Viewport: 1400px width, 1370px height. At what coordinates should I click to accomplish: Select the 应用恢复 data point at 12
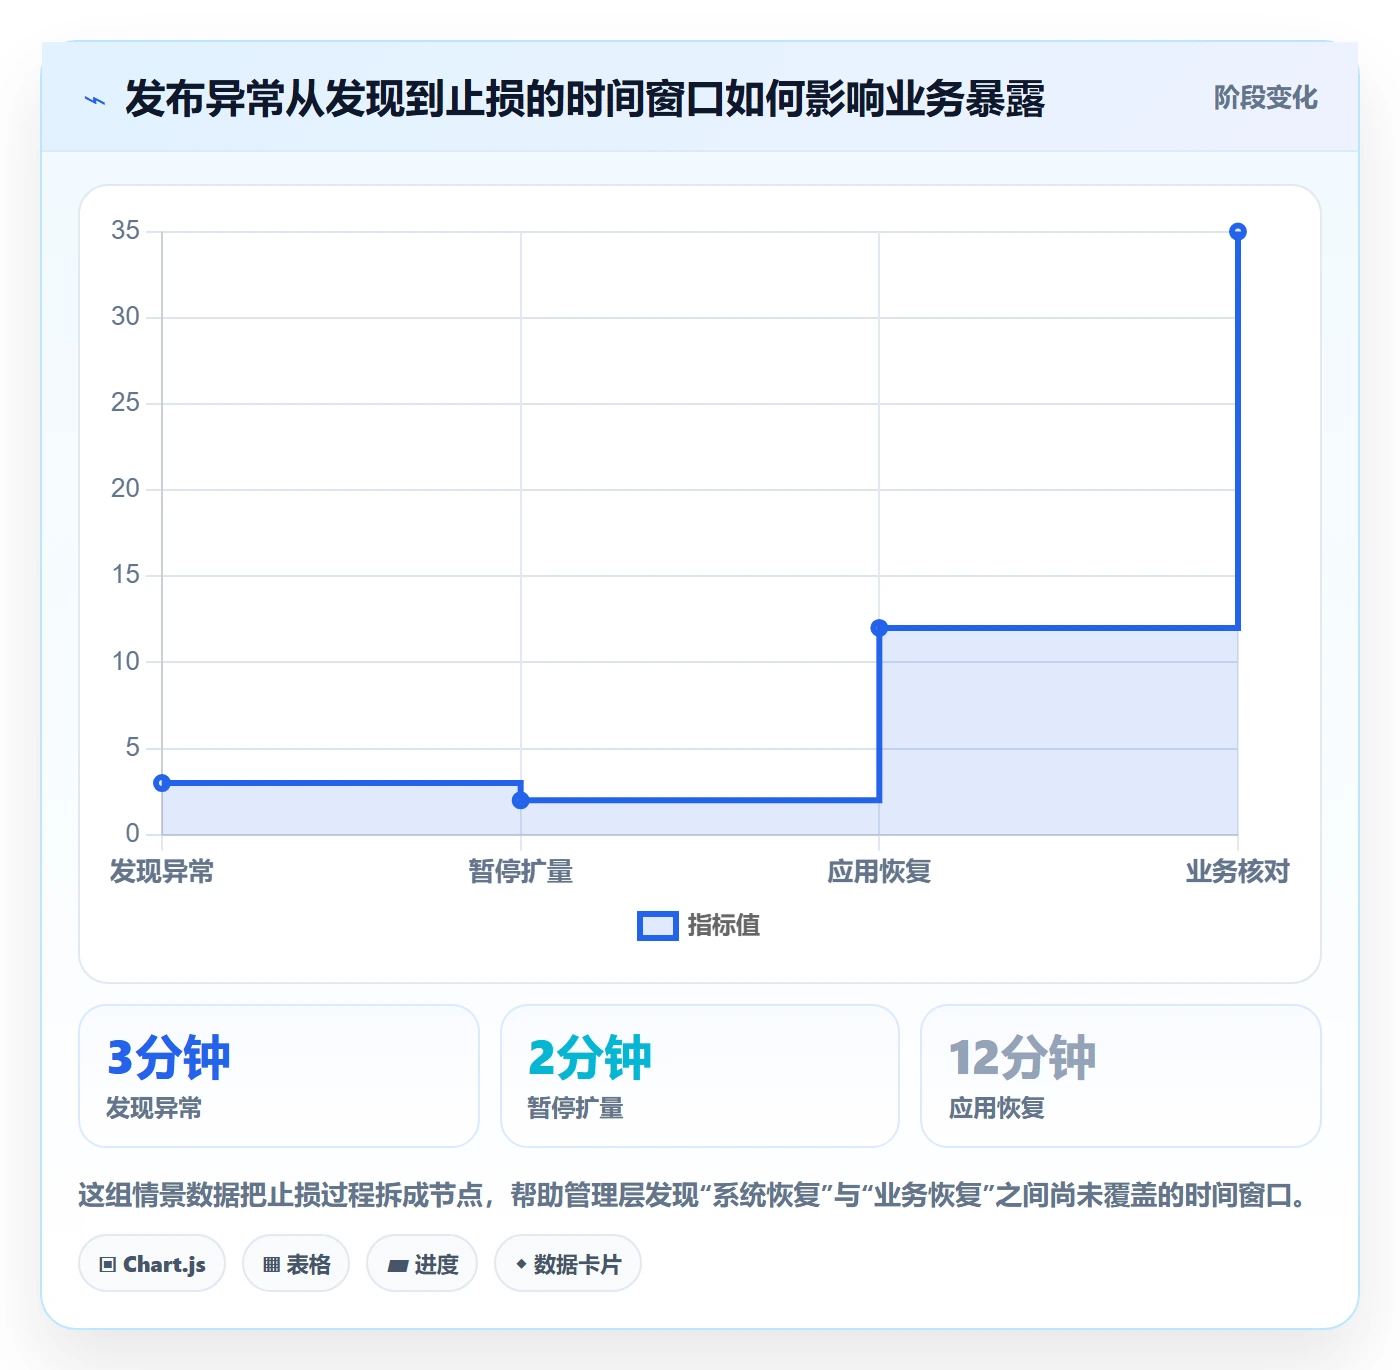[x=879, y=628]
